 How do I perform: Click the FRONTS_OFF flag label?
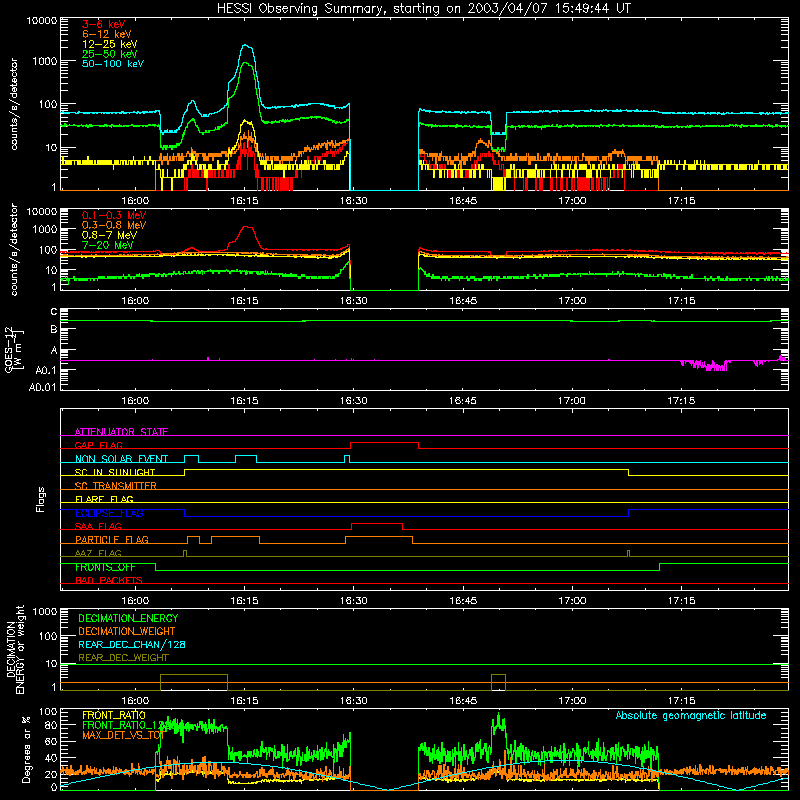[x=105, y=567]
